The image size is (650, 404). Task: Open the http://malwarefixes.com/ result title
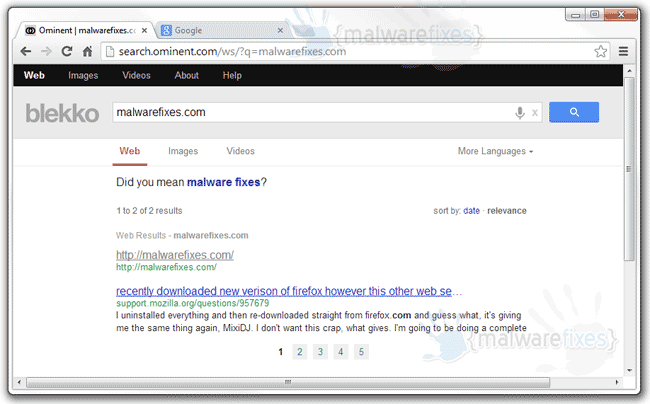[x=175, y=255]
